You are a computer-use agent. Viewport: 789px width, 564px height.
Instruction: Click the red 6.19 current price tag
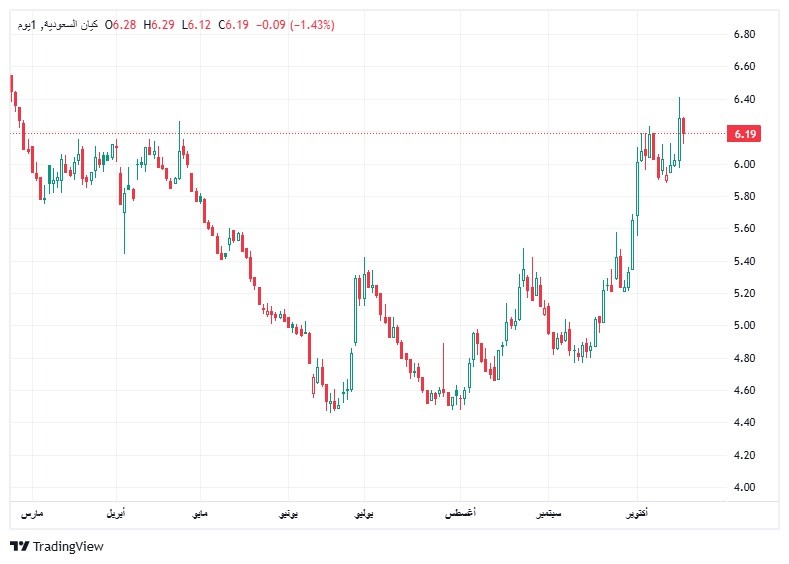744,133
